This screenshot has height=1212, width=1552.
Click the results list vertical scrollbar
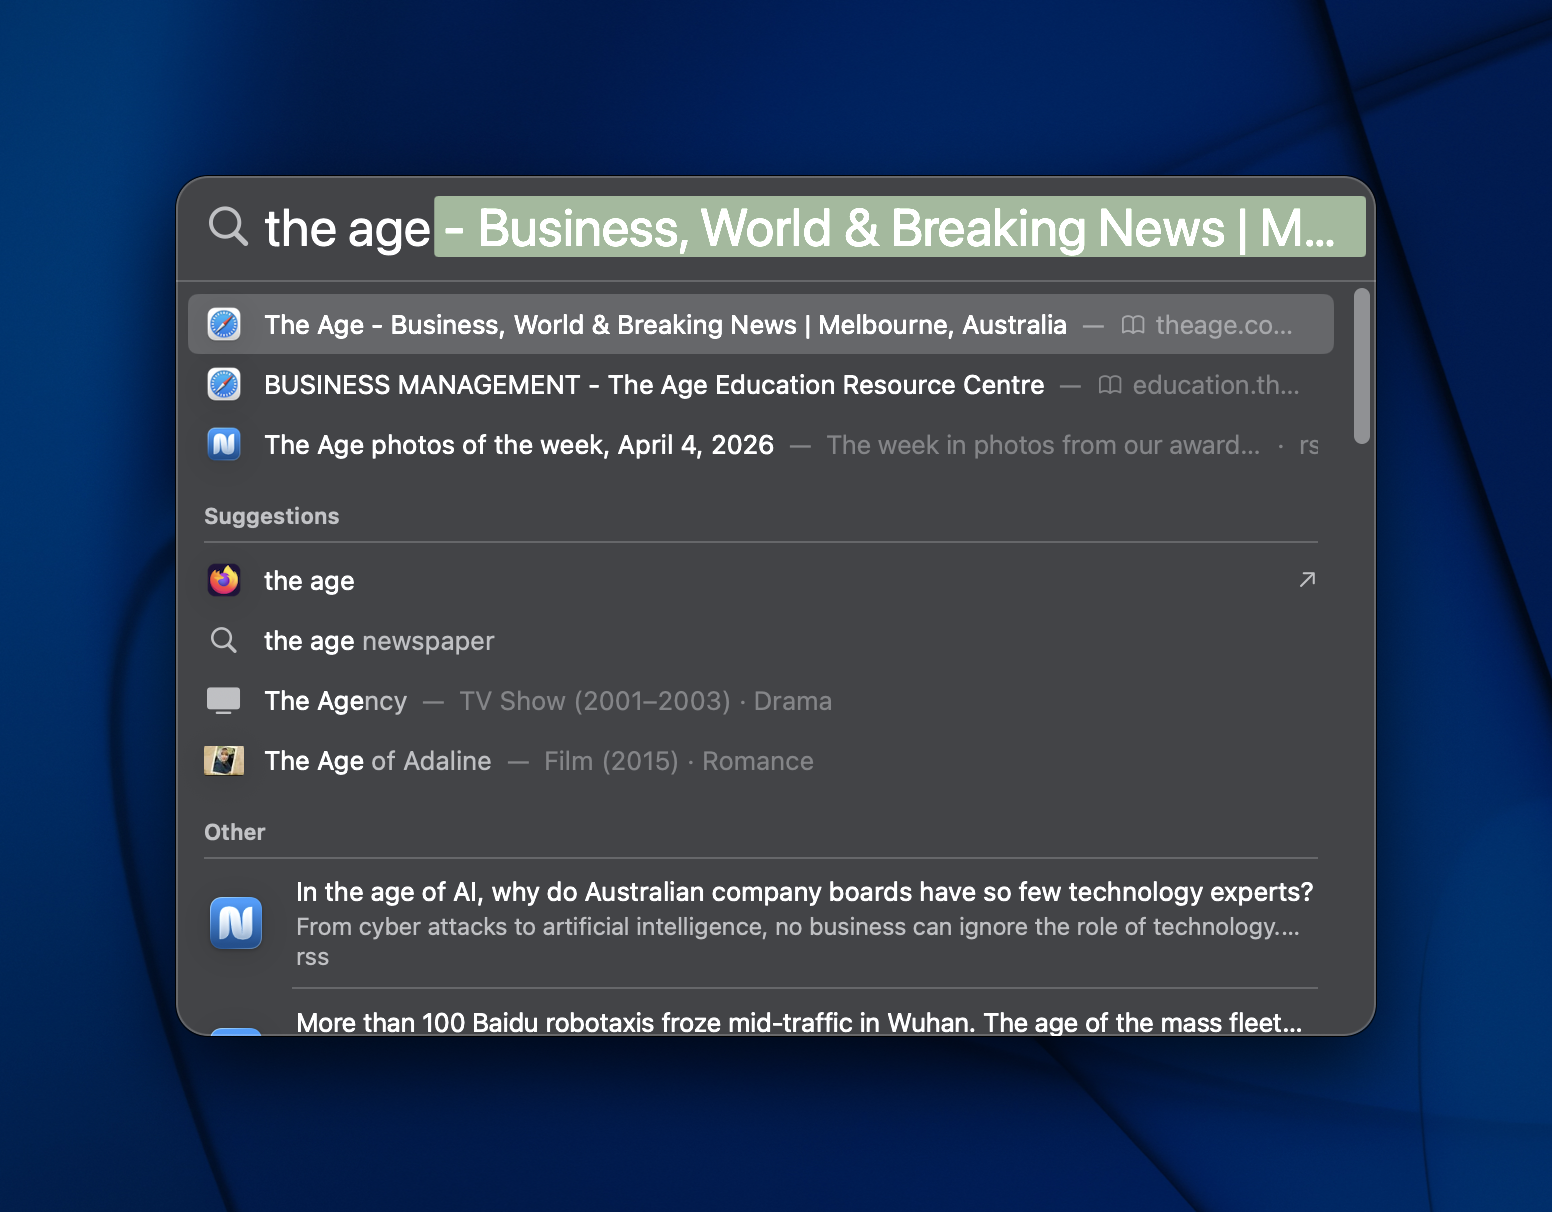tap(1361, 366)
